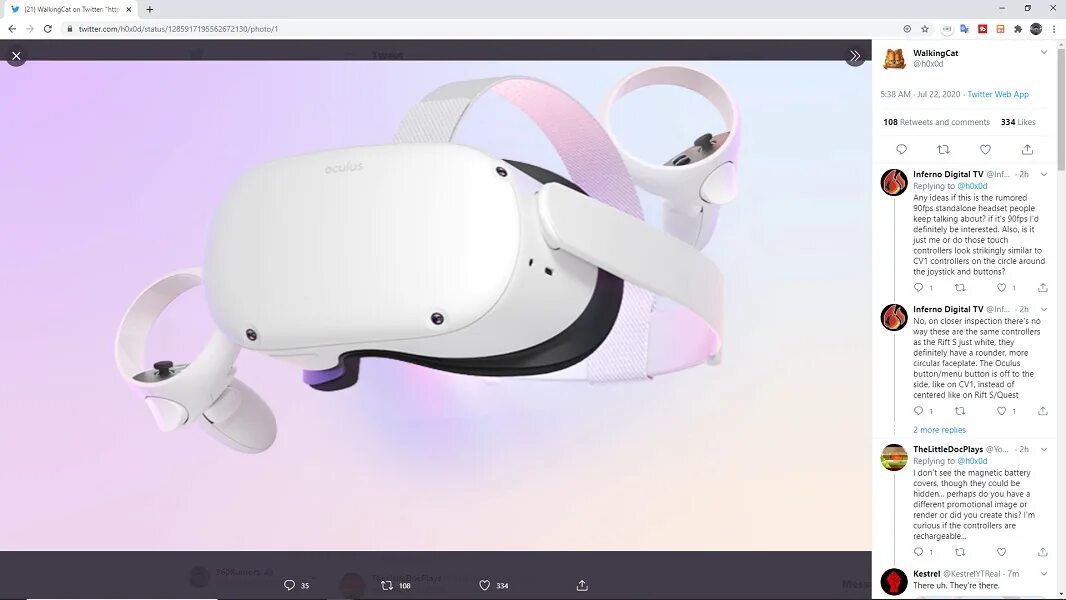1066x600 pixels.
Task: Open the Chrome profile avatar menu
Action: point(1036,29)
